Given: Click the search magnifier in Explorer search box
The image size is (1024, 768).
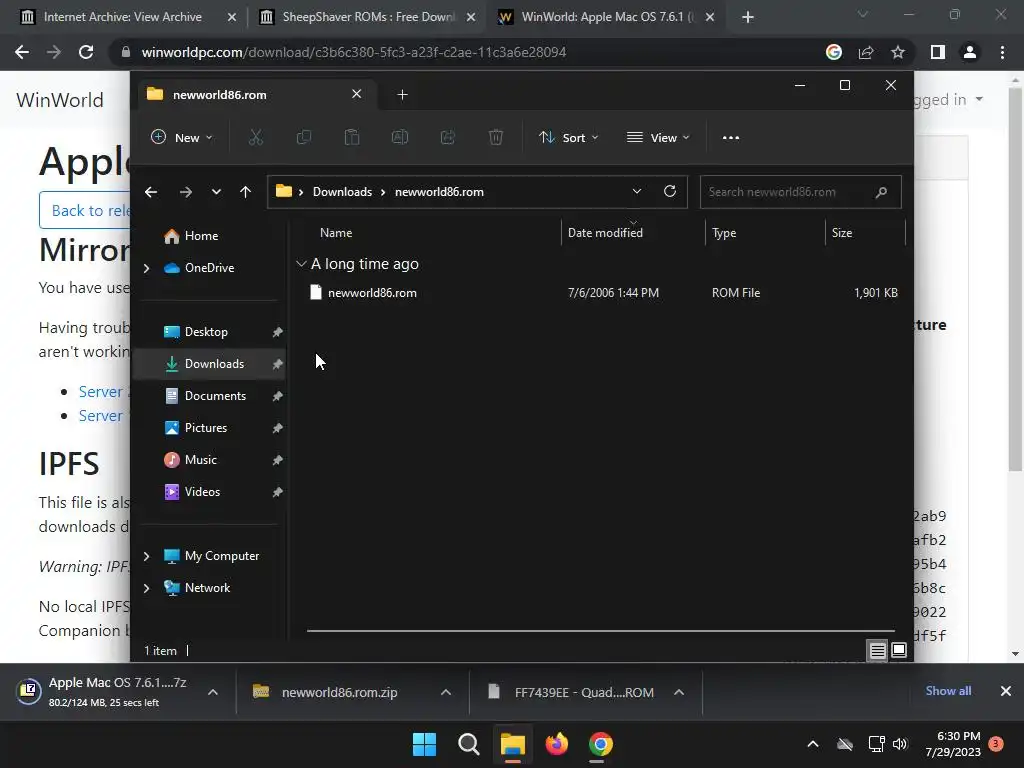Looking at the screenshot, I should click(881, 192).
